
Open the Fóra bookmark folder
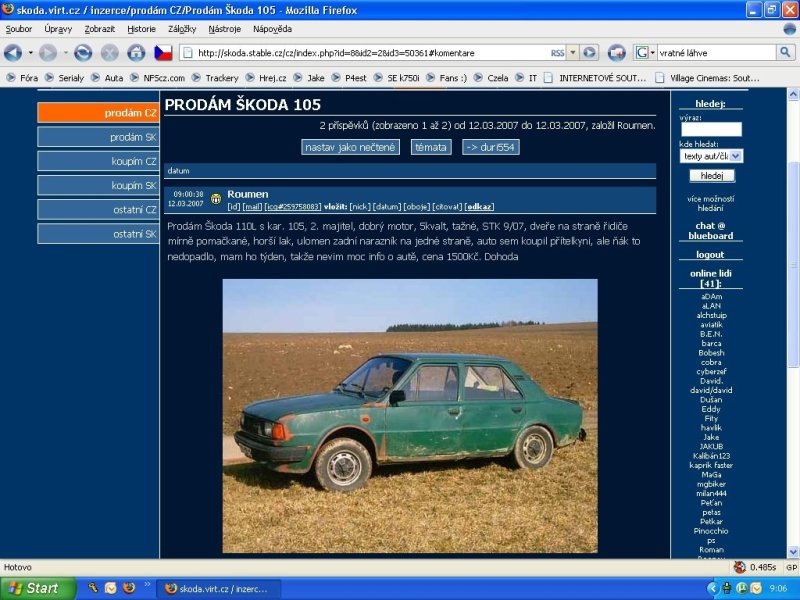[x=22, y=78]
